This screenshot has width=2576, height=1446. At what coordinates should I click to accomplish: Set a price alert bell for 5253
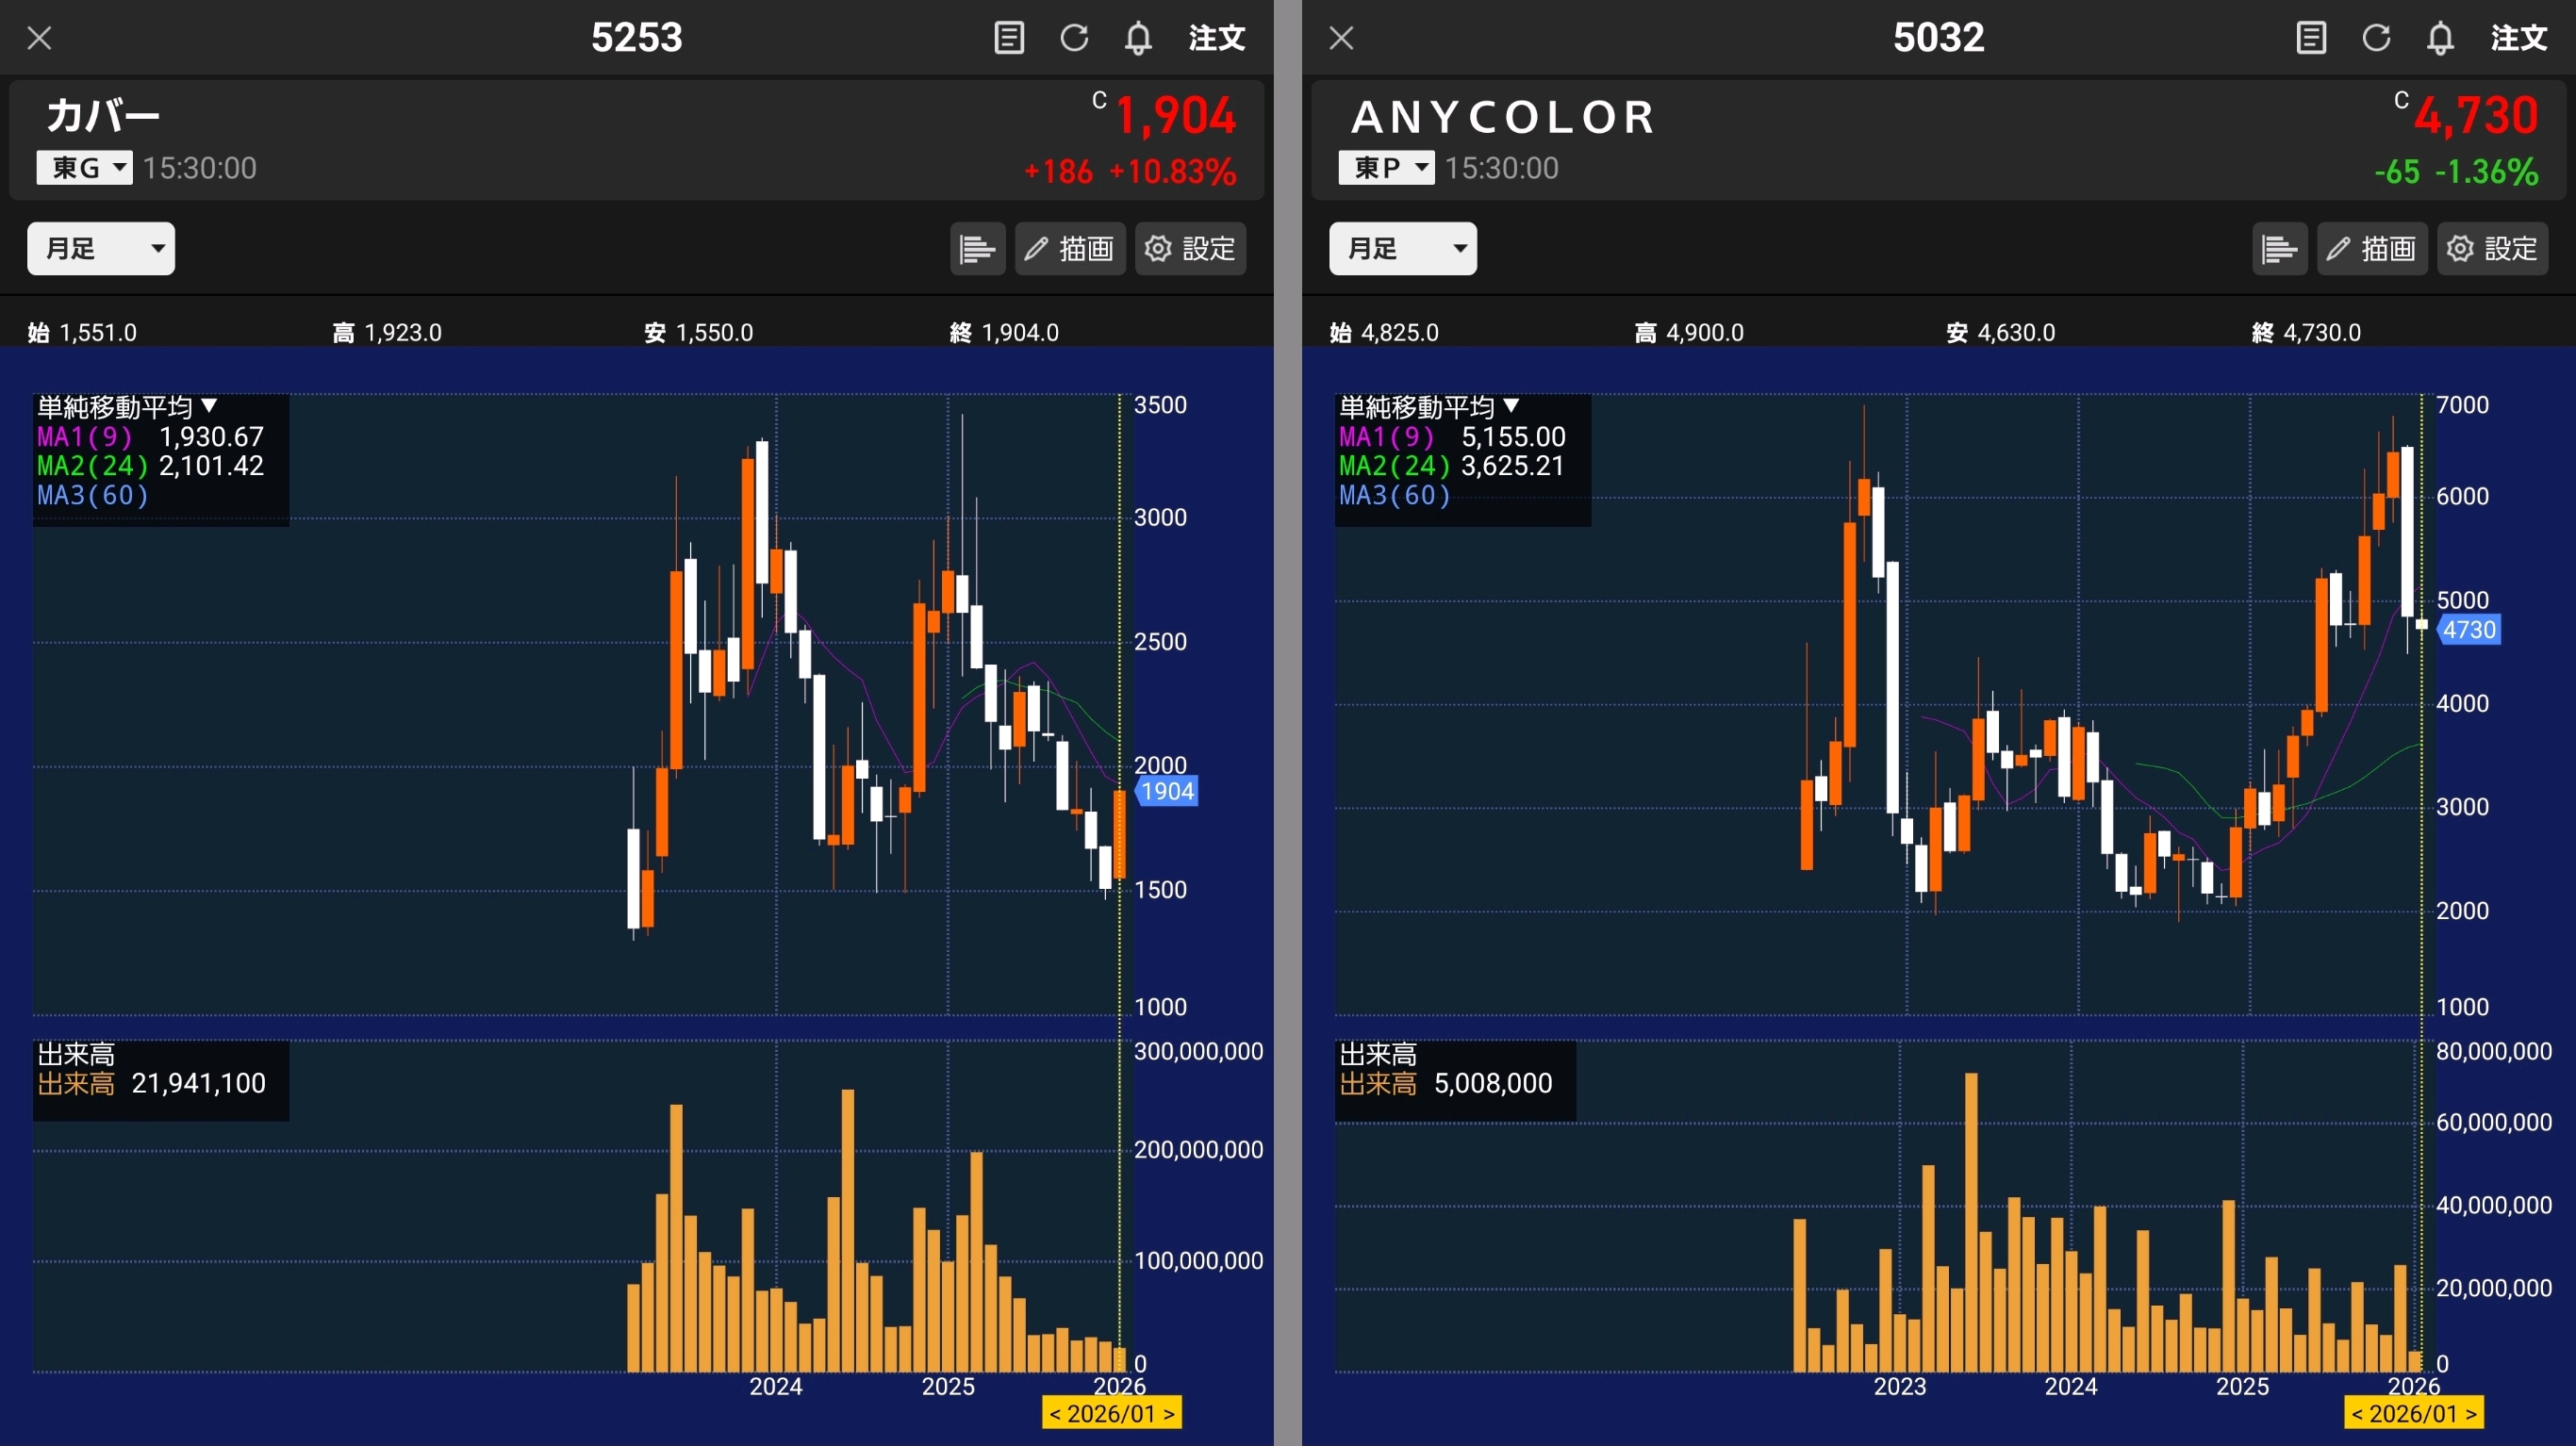pyautogui.click(x=1138, y=38)
